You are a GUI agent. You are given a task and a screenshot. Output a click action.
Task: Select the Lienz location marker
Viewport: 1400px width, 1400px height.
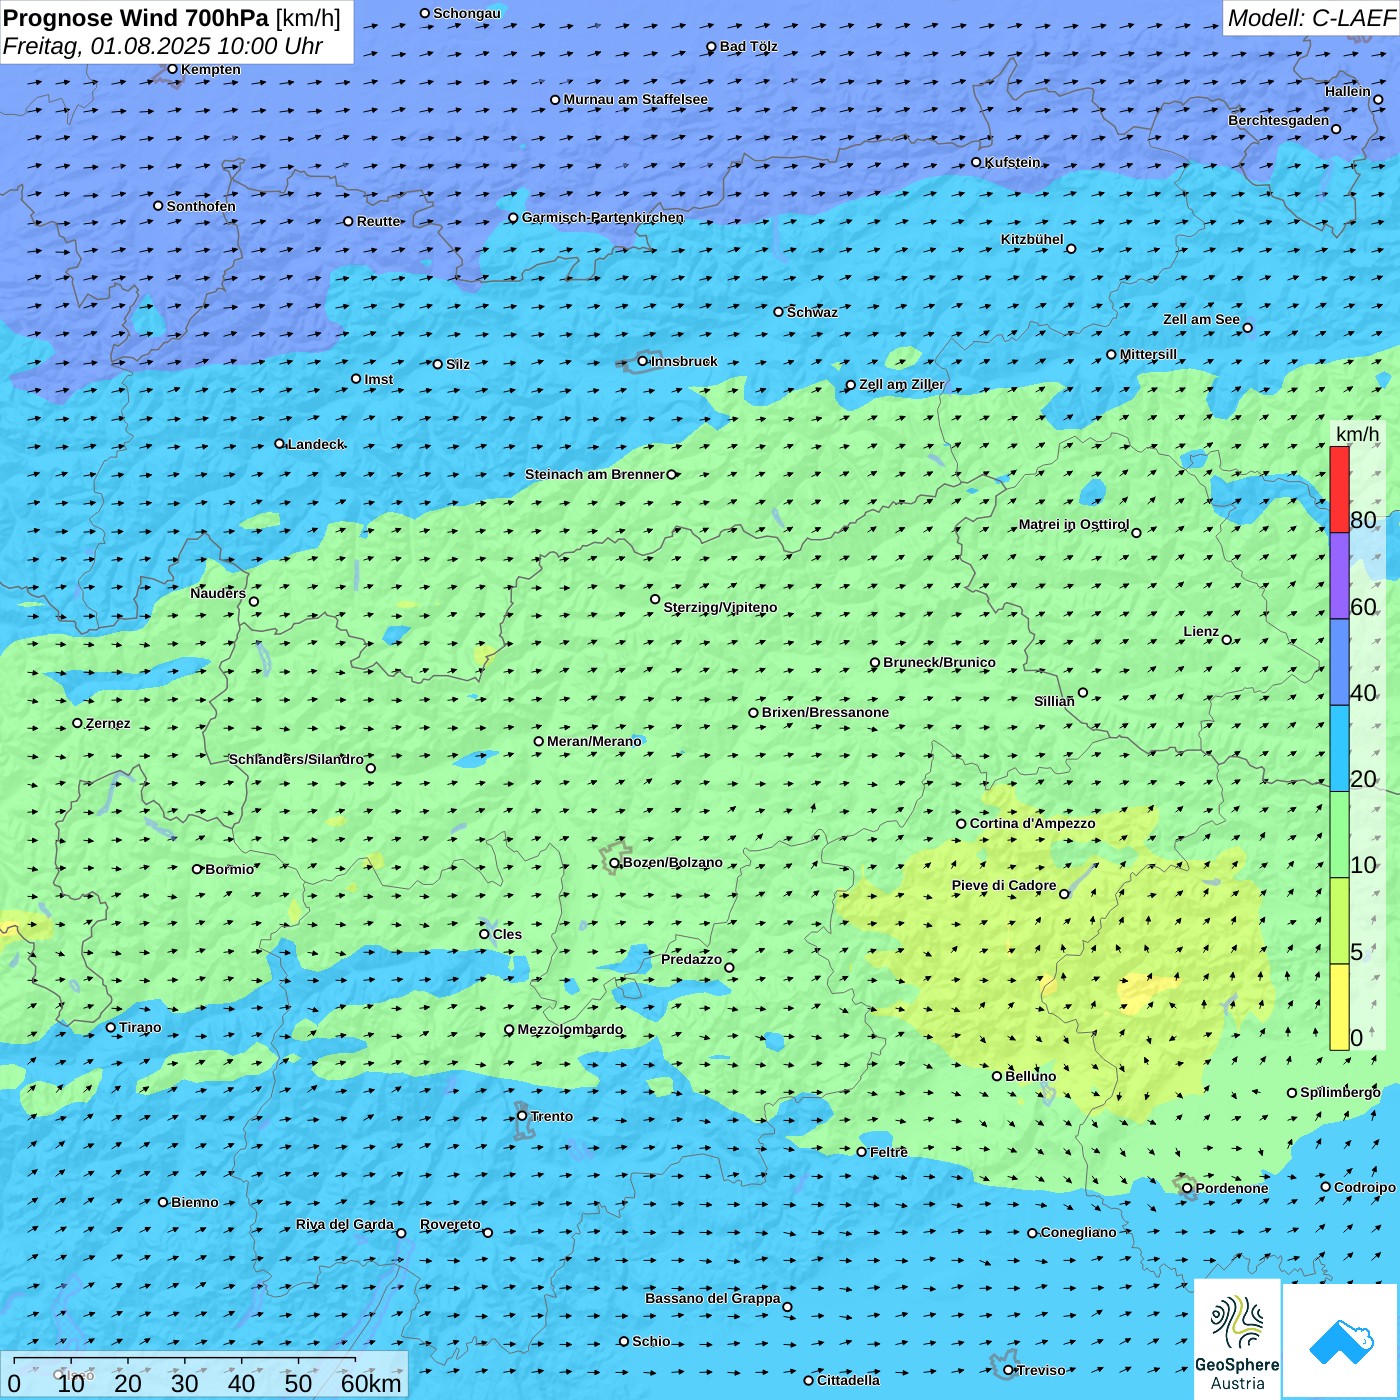[1227, 640]
